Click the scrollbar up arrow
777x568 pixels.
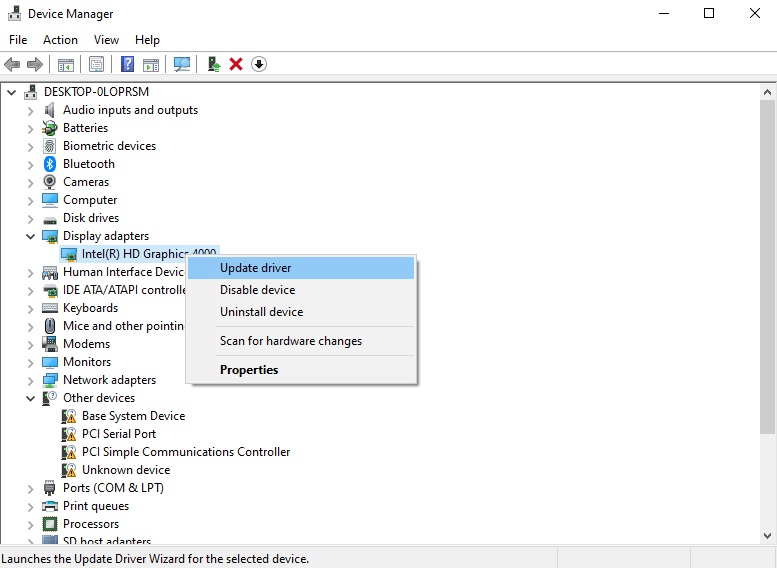767,92
